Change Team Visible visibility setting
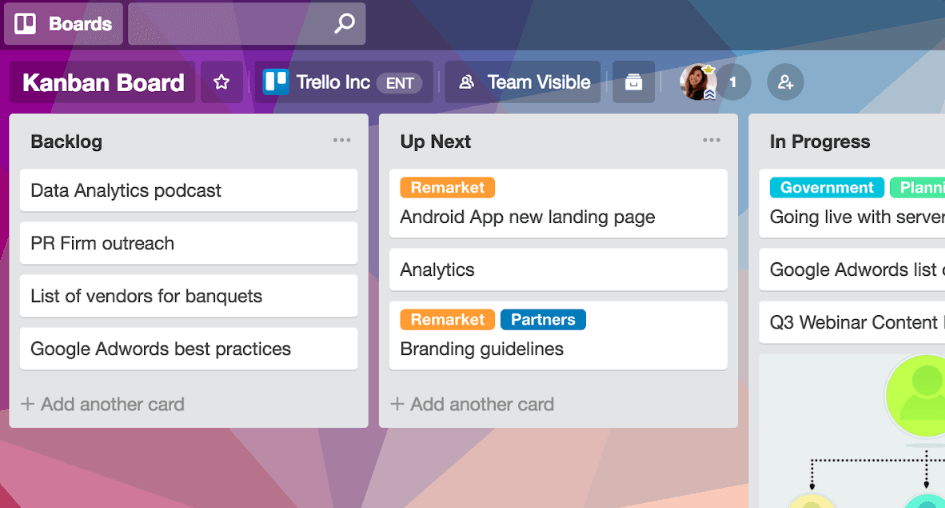Viewport: 945px width, 508px height. pyautogui.click(x=523, y=82)
